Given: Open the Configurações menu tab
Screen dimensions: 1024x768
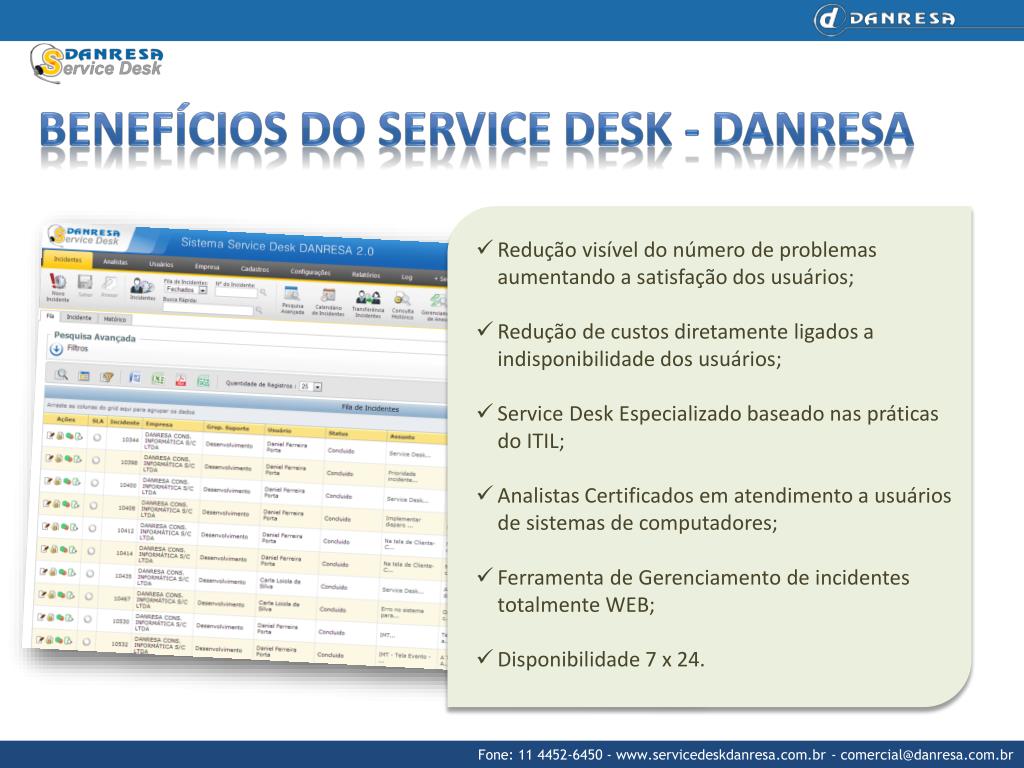Looking at the screenshot, I should pos(310,272).
